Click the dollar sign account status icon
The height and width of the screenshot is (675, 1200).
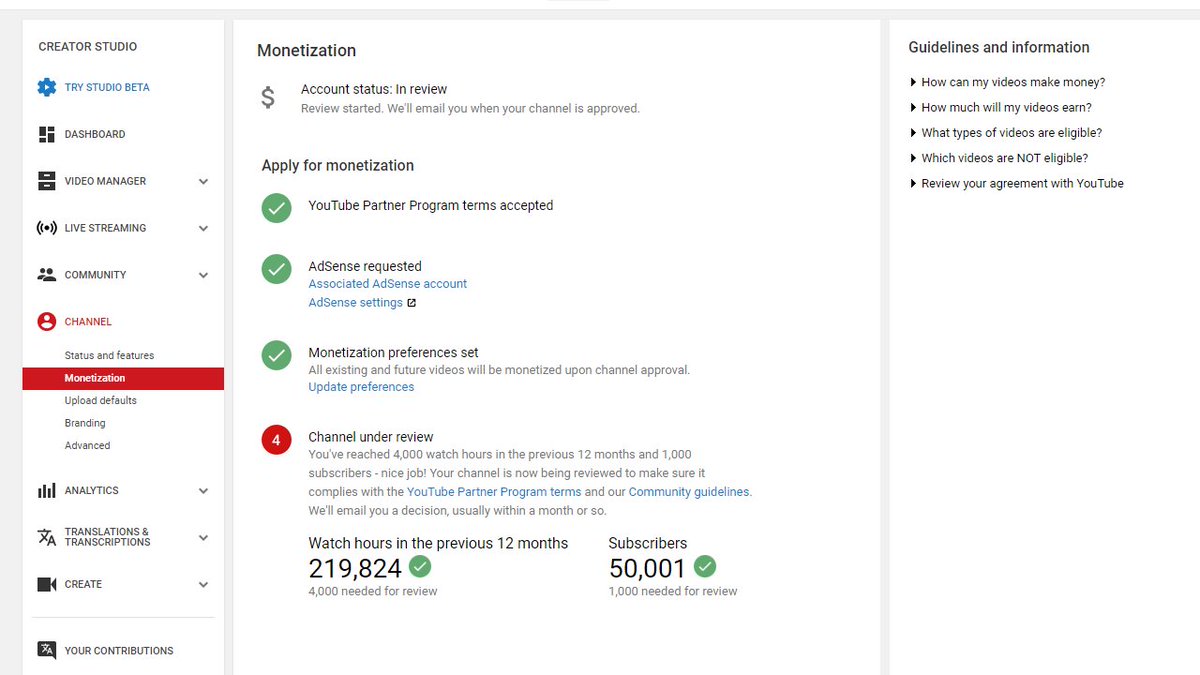pos(268,97)
